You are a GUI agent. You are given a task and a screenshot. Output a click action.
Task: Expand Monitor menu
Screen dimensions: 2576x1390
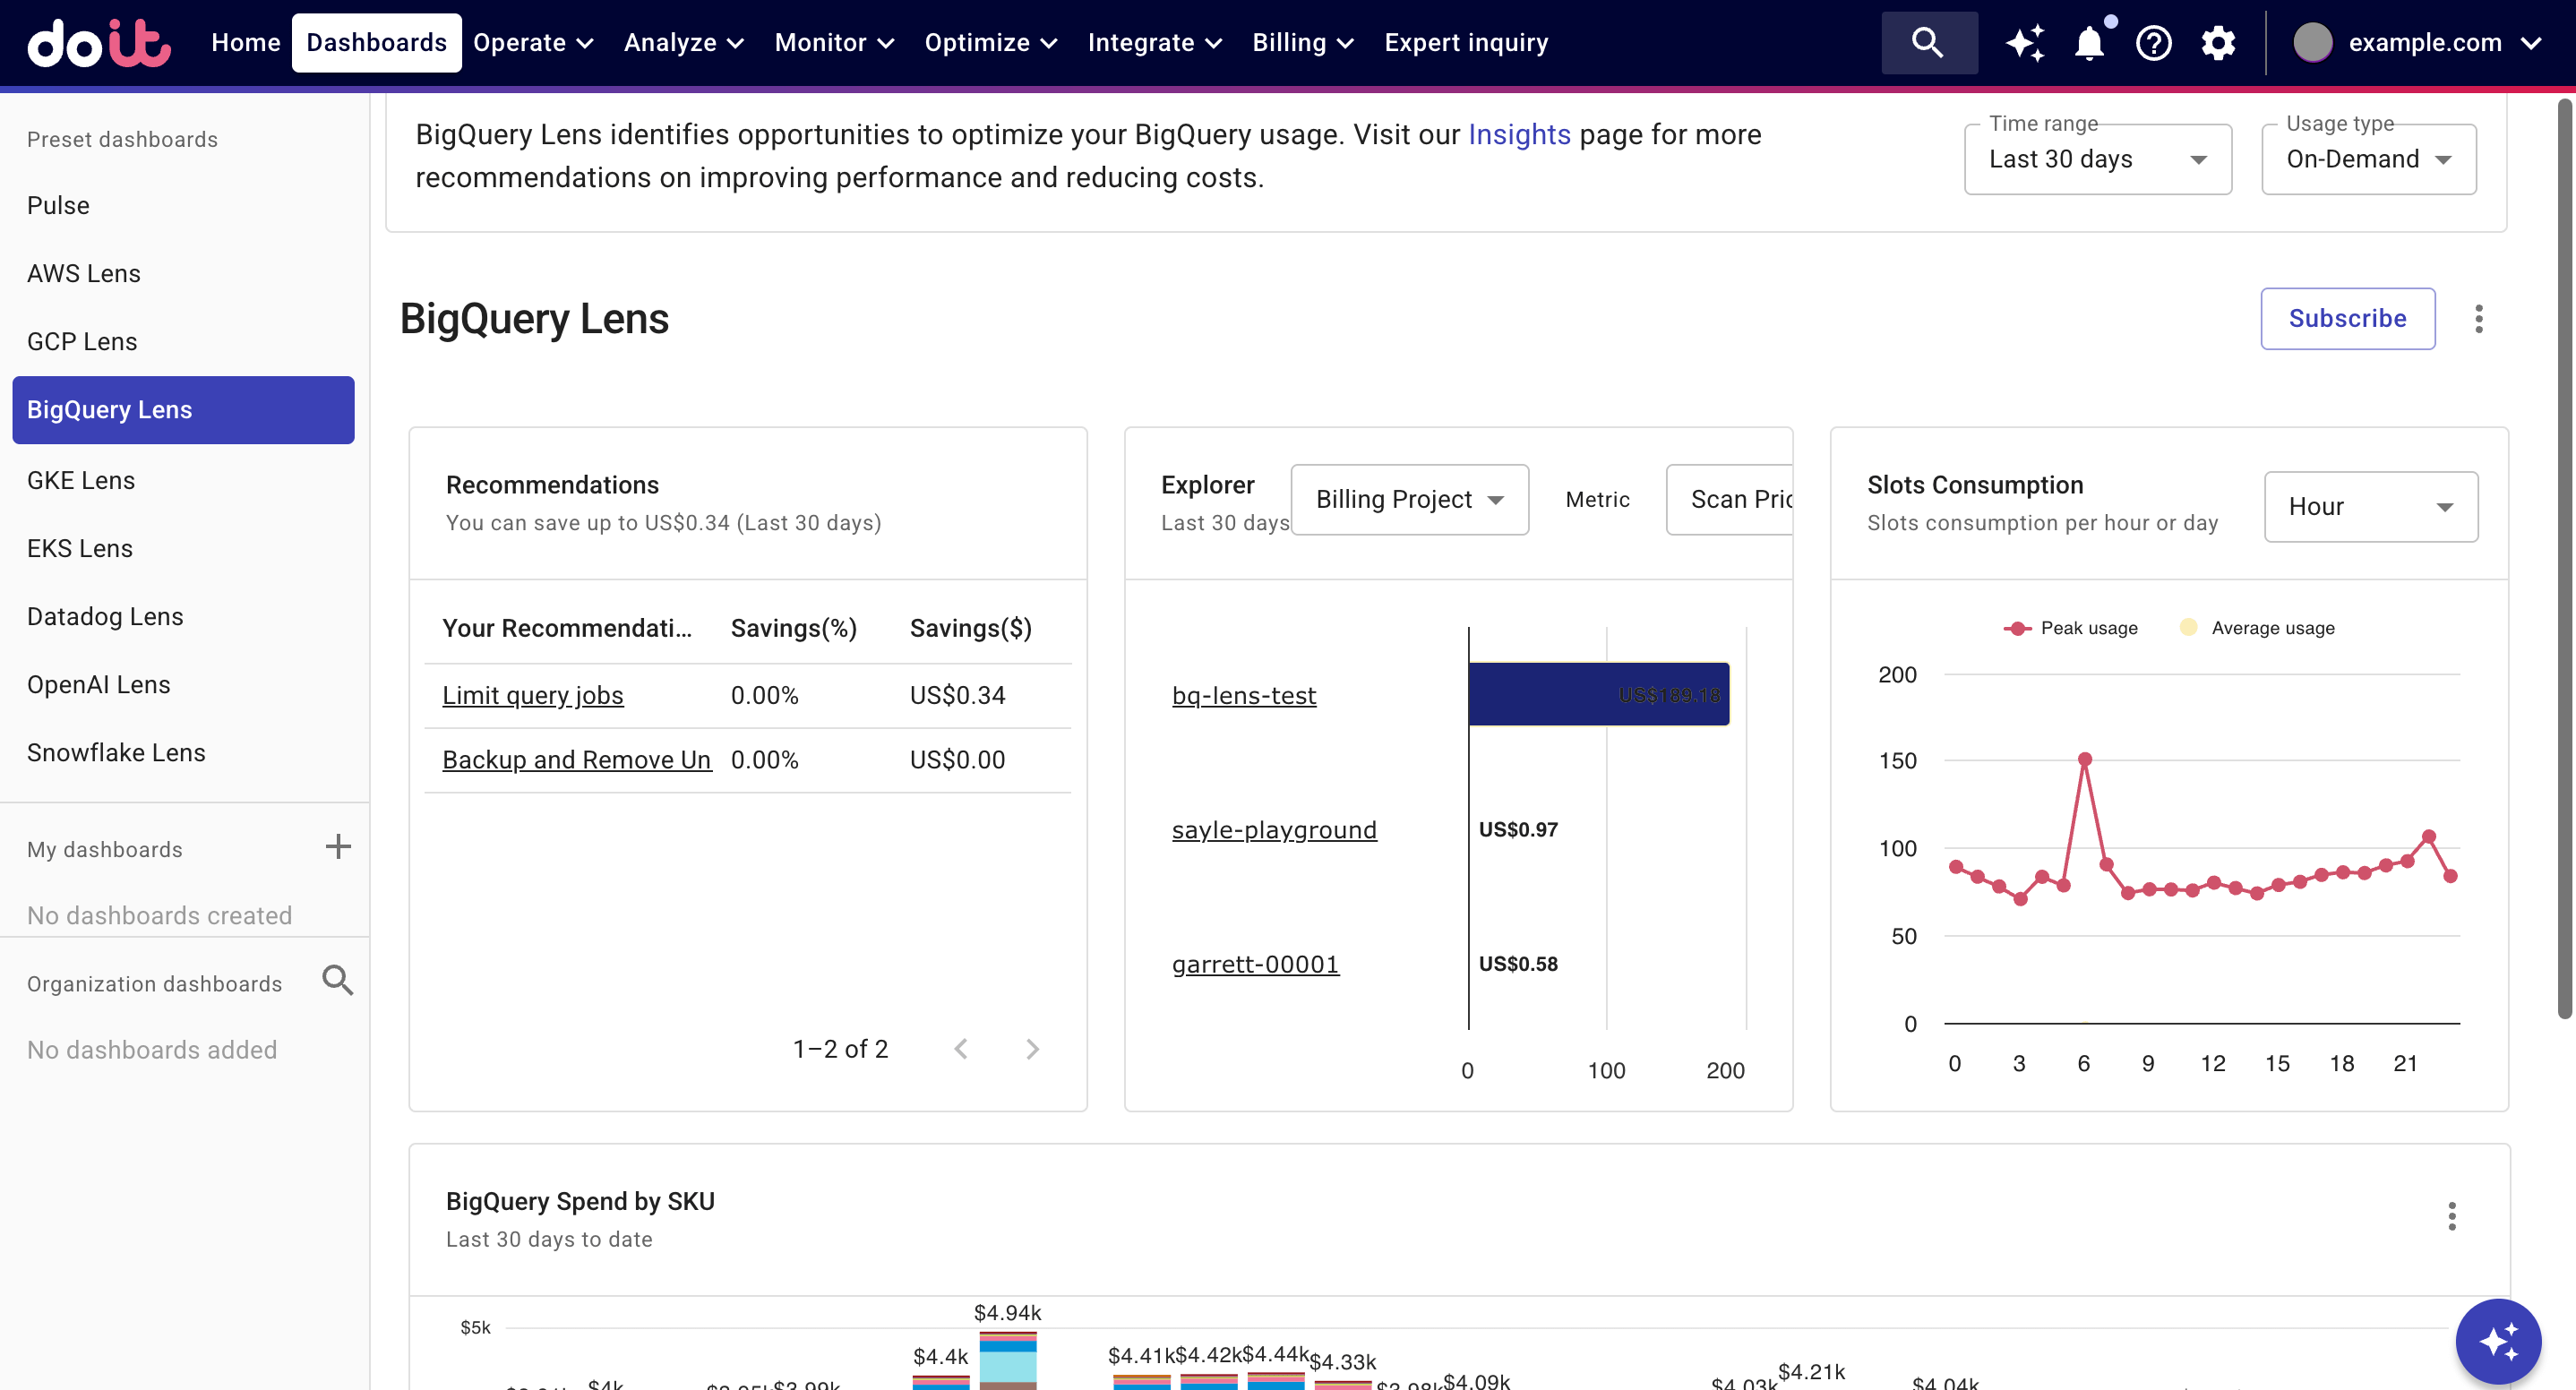[x=834, y=43]
